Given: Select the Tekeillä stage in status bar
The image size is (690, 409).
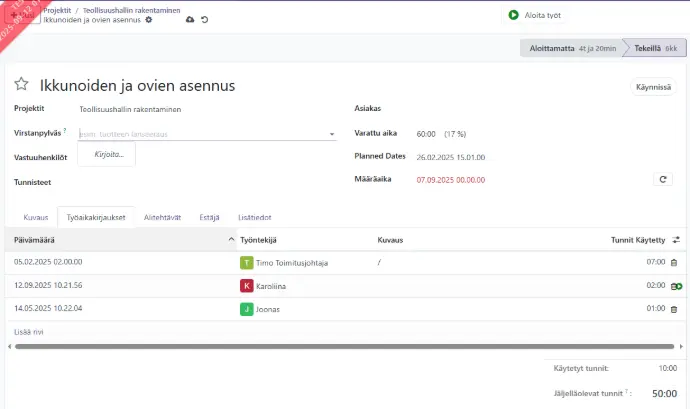Looking at the screenshot, I should click(648, 47).
